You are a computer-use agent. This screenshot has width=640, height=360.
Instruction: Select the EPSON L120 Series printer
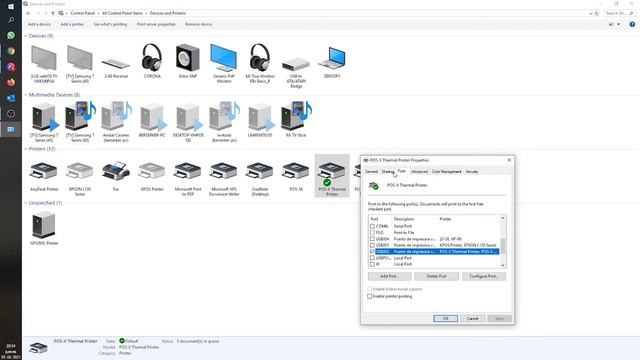pos(80,179)
